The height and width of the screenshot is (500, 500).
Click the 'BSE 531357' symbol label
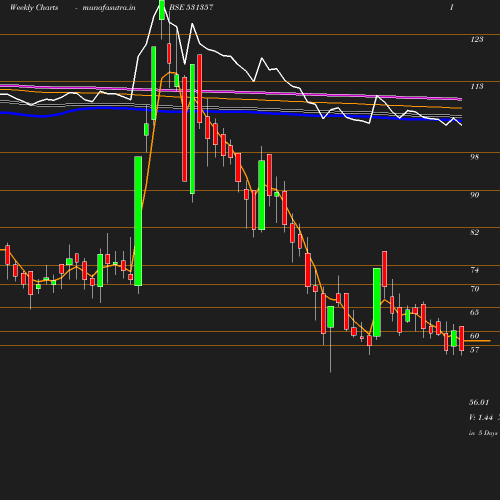point(191,7)
